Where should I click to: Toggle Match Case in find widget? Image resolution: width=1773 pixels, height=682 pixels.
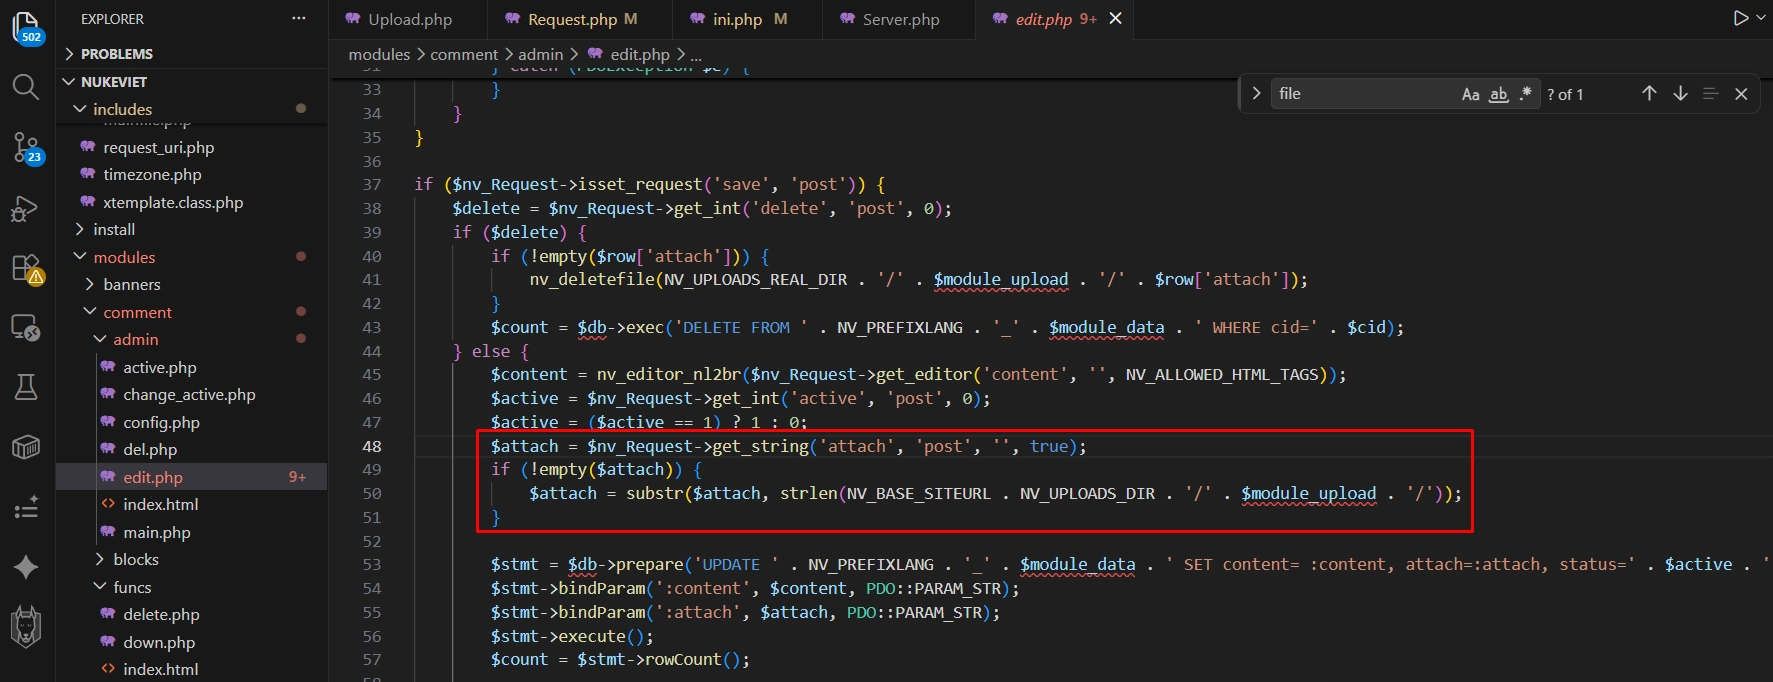point(1470,94)
